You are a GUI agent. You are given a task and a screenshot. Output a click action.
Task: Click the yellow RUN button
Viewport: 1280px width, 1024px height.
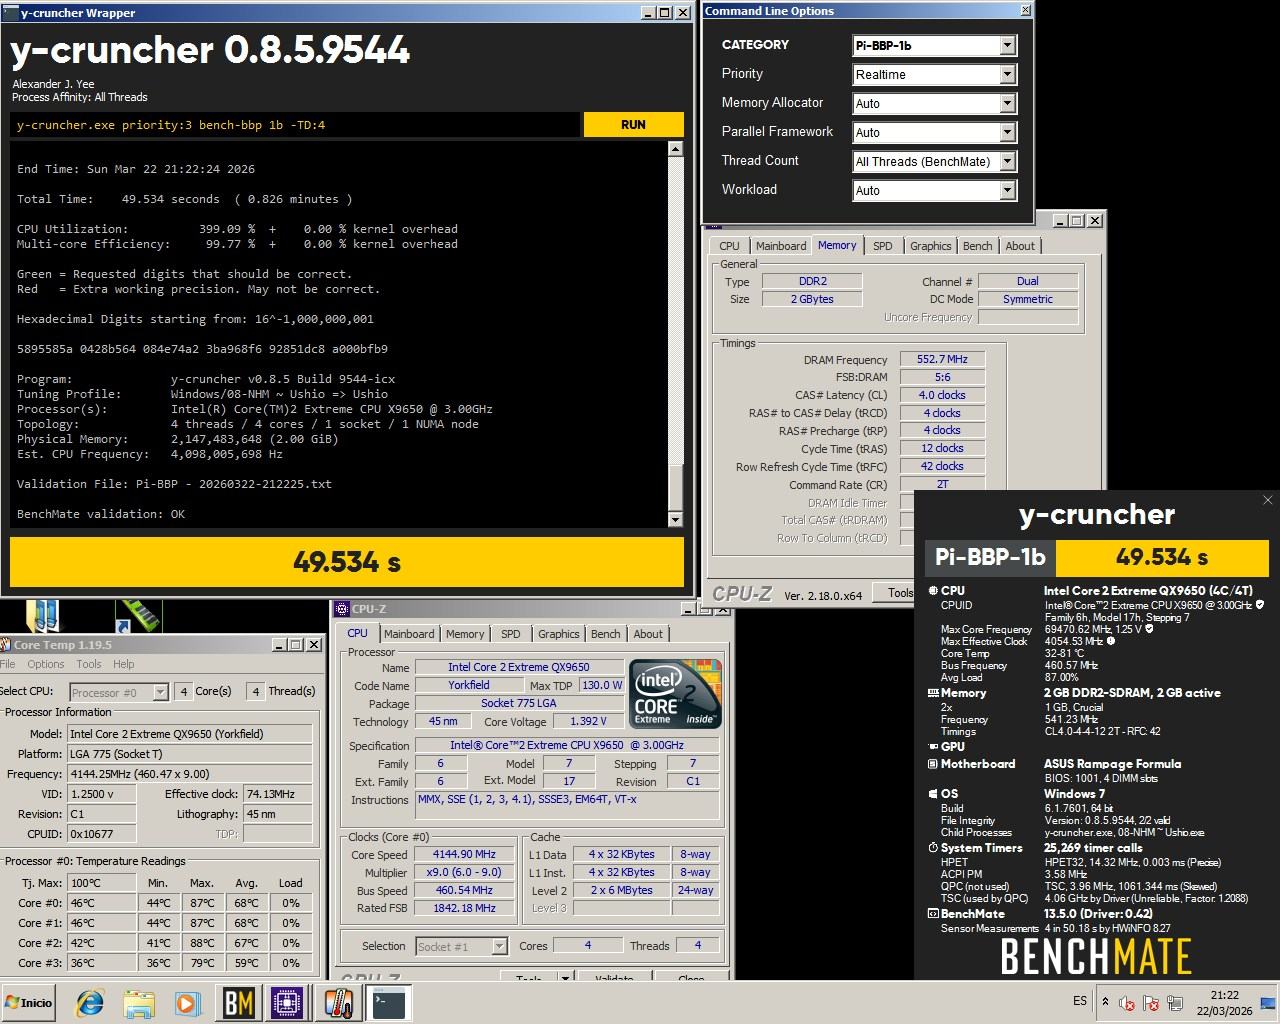tap(633, 125)
